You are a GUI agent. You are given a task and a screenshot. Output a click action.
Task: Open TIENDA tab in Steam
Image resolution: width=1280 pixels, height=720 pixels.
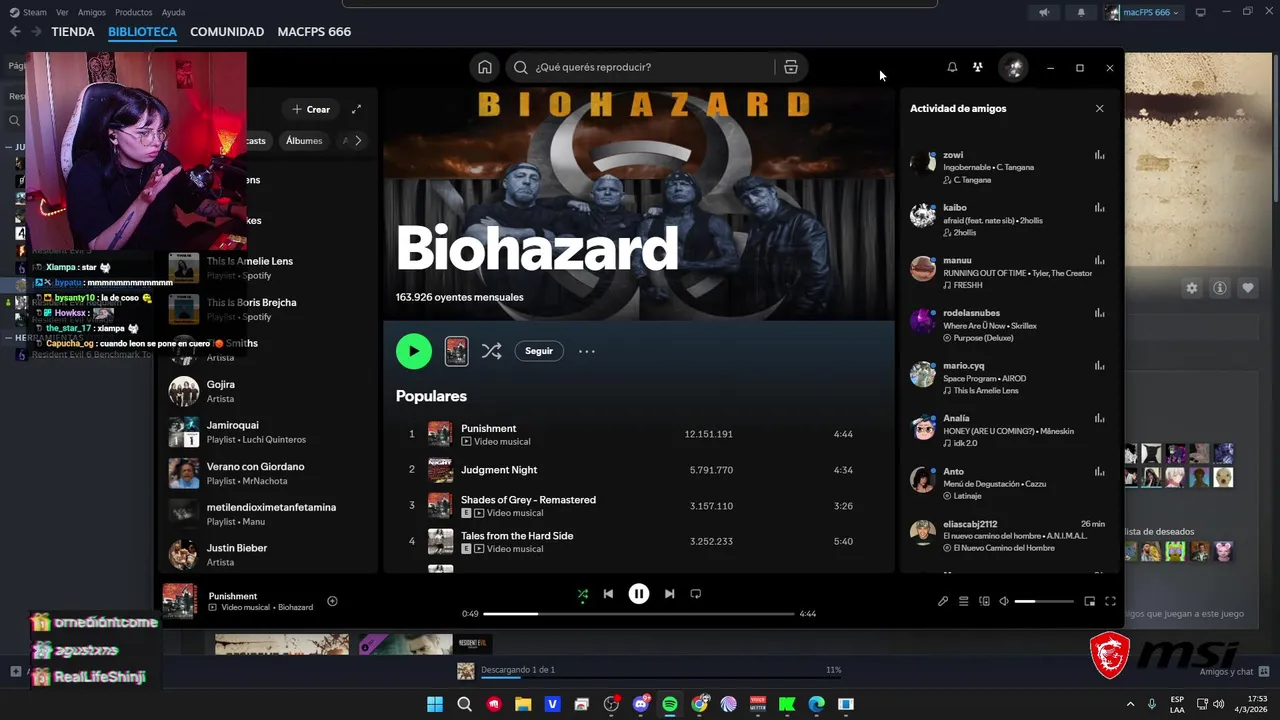click(73, 32)
